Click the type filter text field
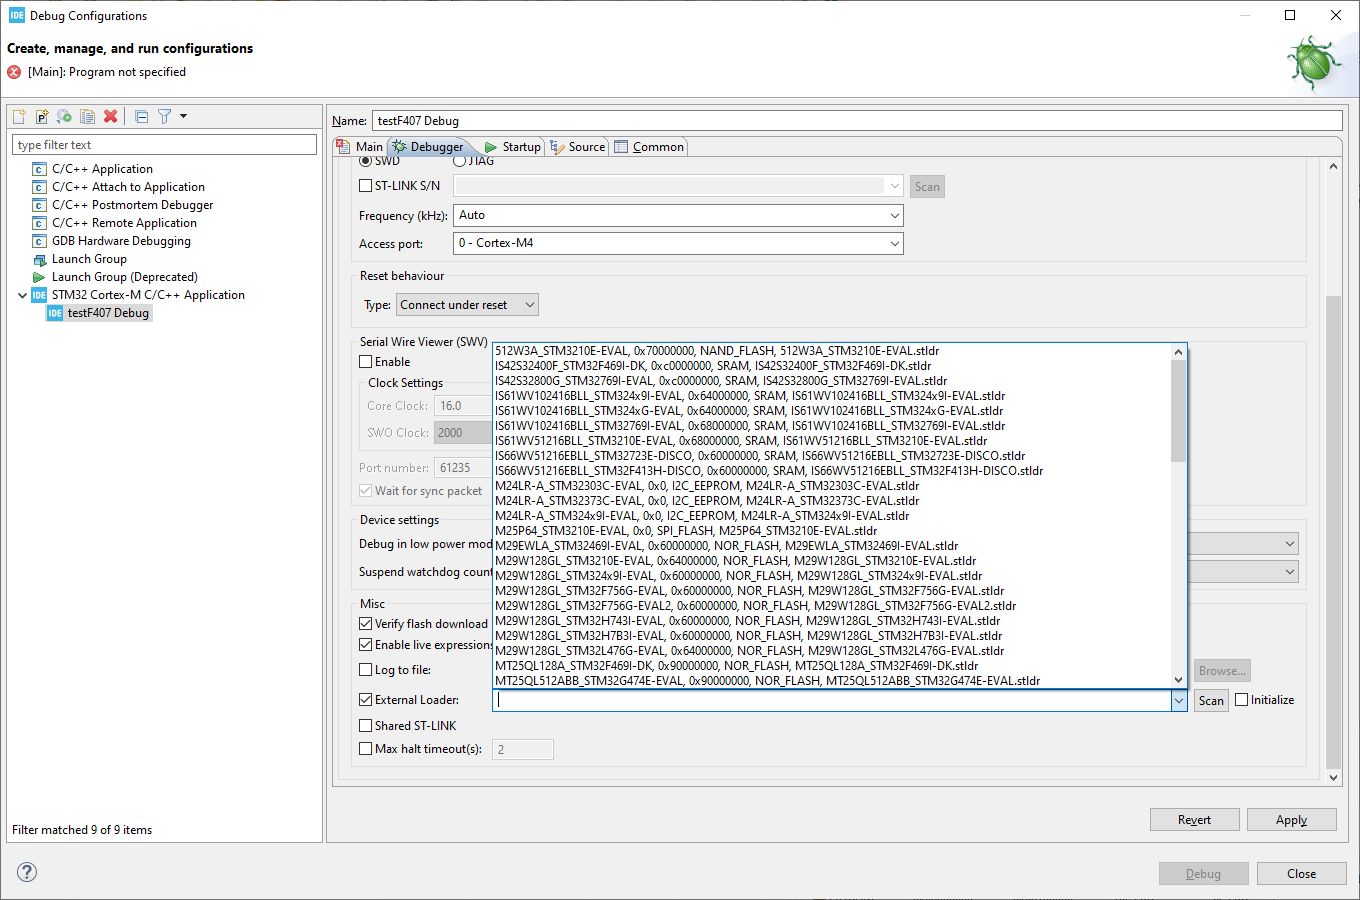Screen dimensions: 1360x900 tap(164, 145)
